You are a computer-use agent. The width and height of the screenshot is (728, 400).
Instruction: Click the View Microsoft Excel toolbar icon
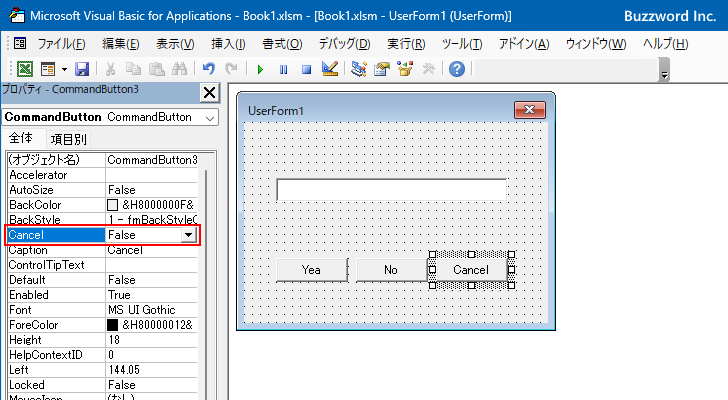(25, 69)
